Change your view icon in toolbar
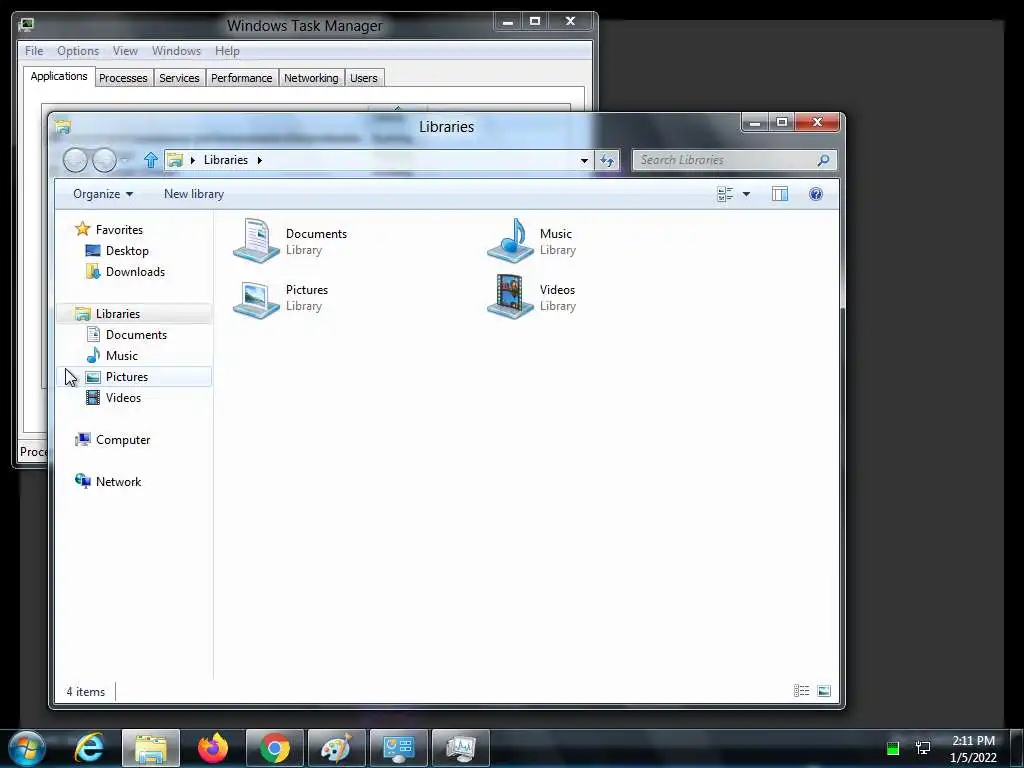 (725, 194)
